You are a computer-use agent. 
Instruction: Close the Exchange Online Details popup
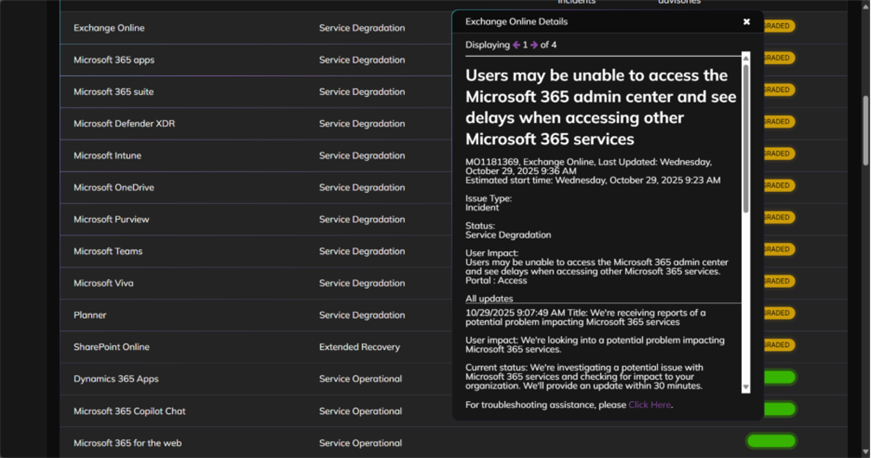click(746, 22)
